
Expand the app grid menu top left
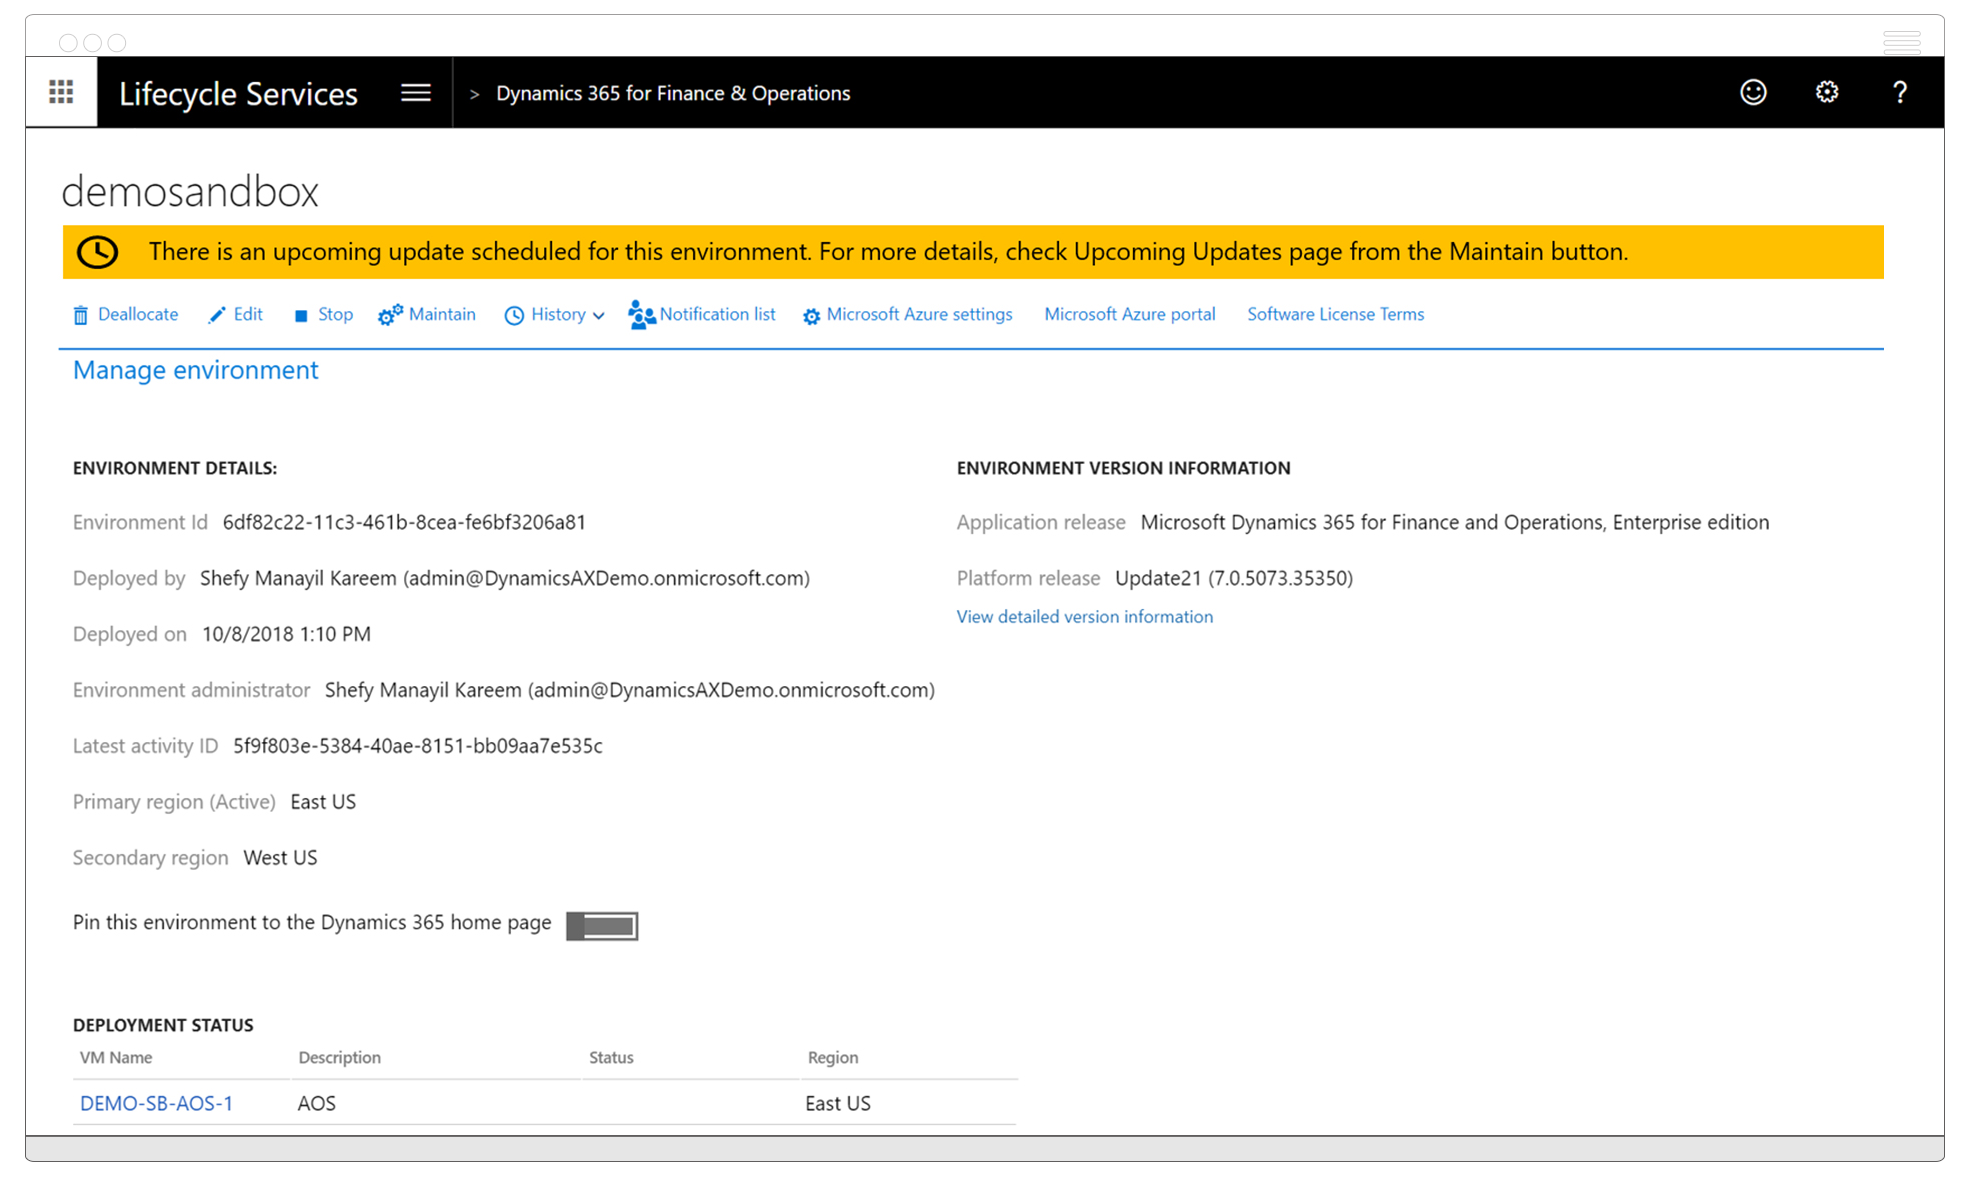pos(62,93)
